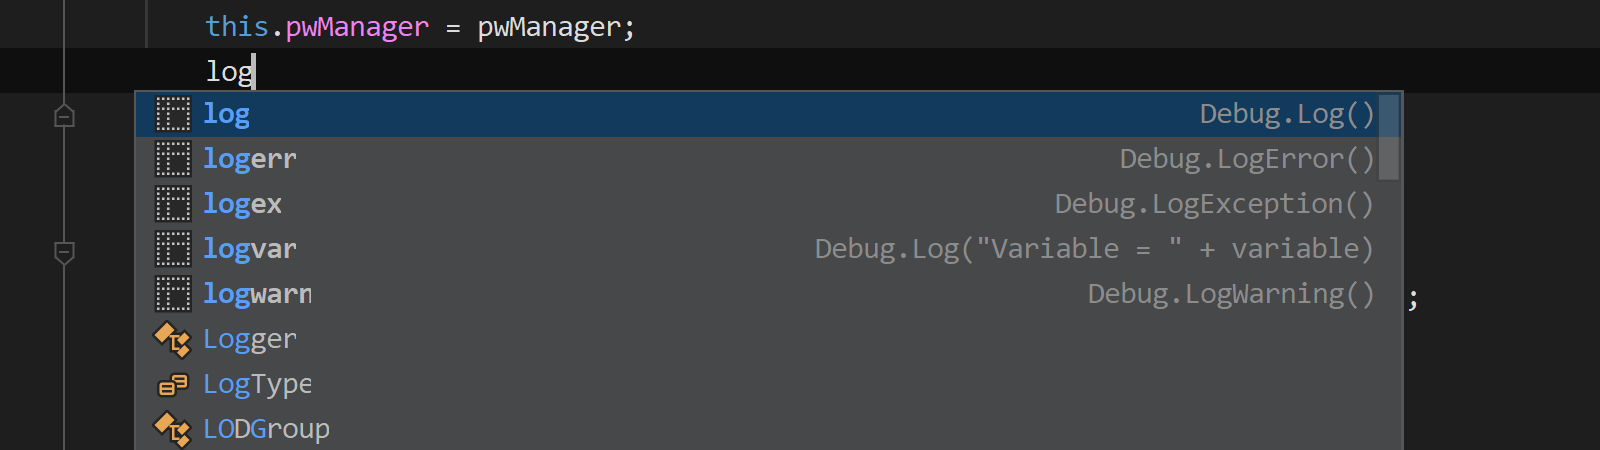The image size is (1600, 450).
Task: Pick the logex snippet suggestion
Action: 767,204
